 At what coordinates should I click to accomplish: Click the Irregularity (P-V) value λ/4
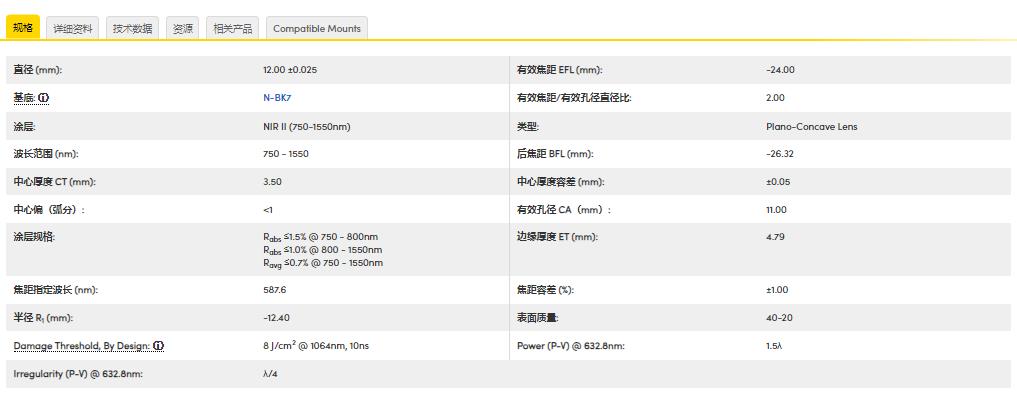(x=270, y=374)
